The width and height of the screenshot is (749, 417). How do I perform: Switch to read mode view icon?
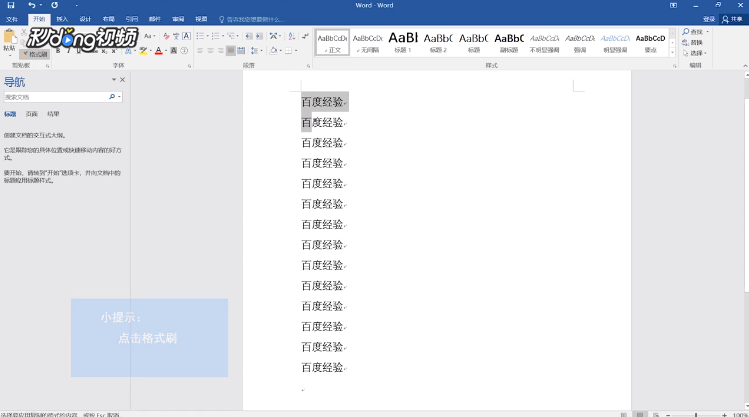623,415
